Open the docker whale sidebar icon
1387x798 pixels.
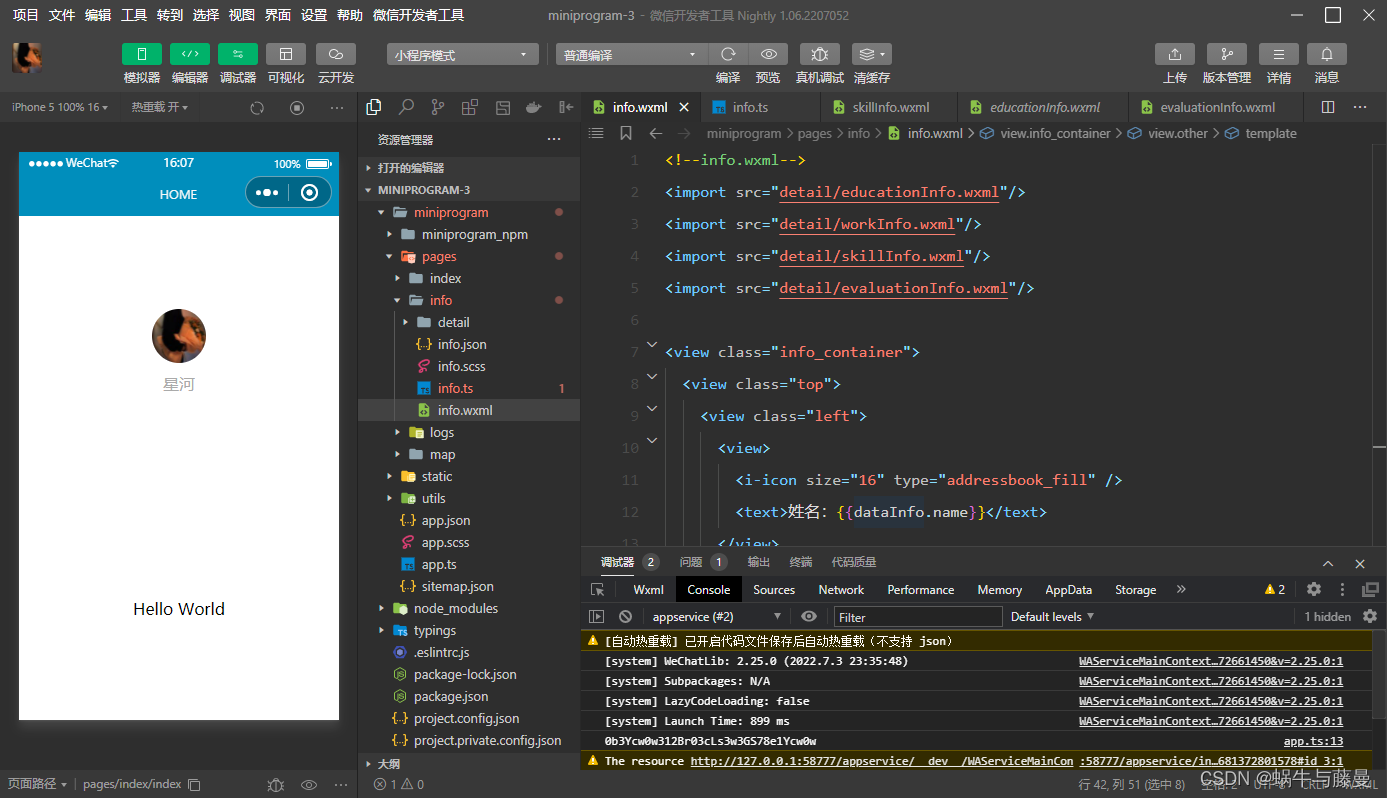coord(534,107)
